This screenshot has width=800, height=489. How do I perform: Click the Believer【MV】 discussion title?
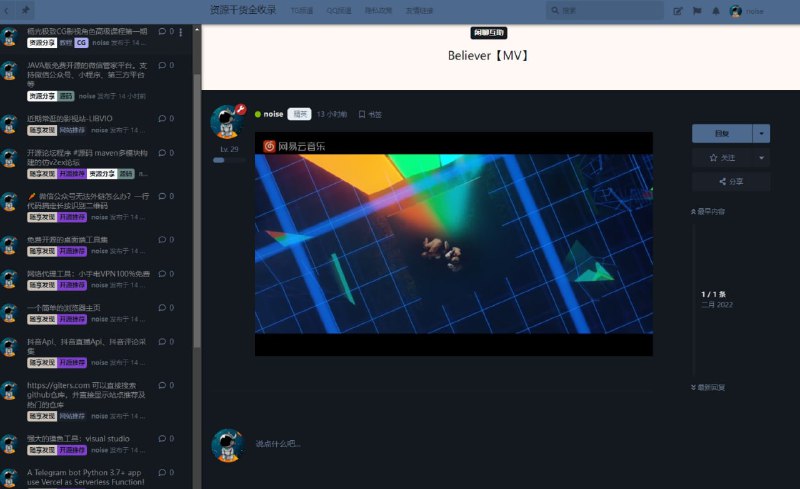(x=488, y=56)
